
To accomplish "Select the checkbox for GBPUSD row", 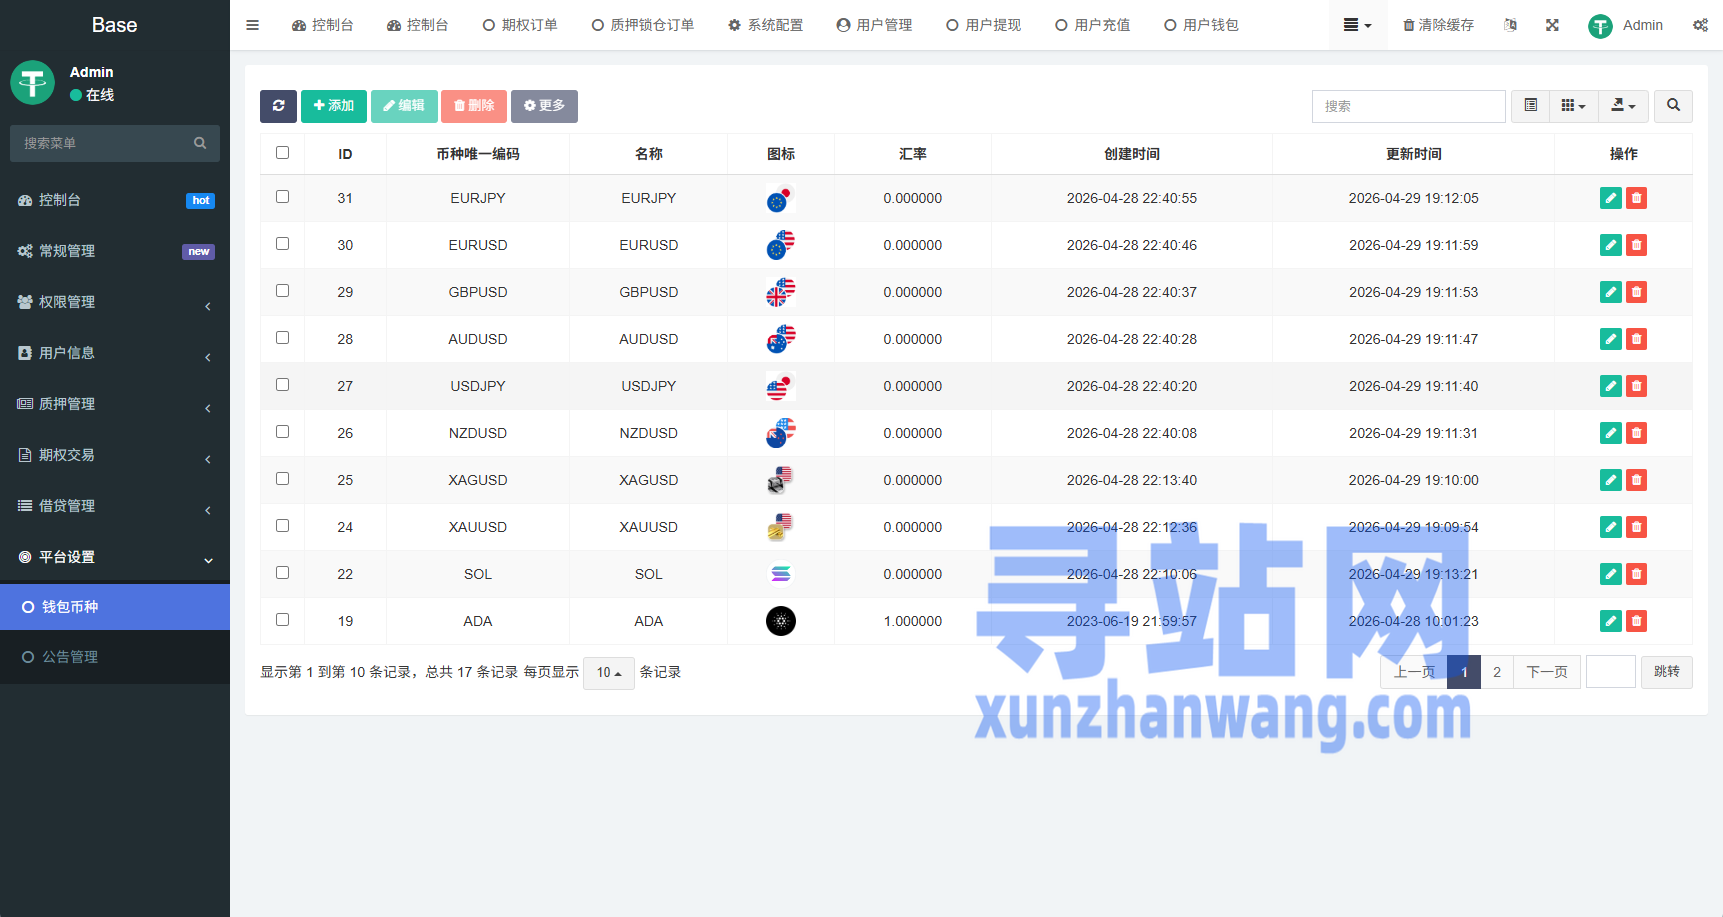I will point(282,291).
